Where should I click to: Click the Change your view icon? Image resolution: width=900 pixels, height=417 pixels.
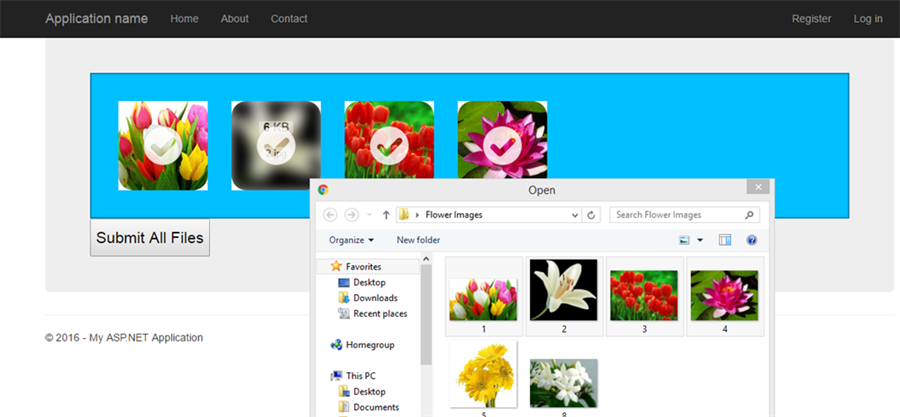(684, 240)
